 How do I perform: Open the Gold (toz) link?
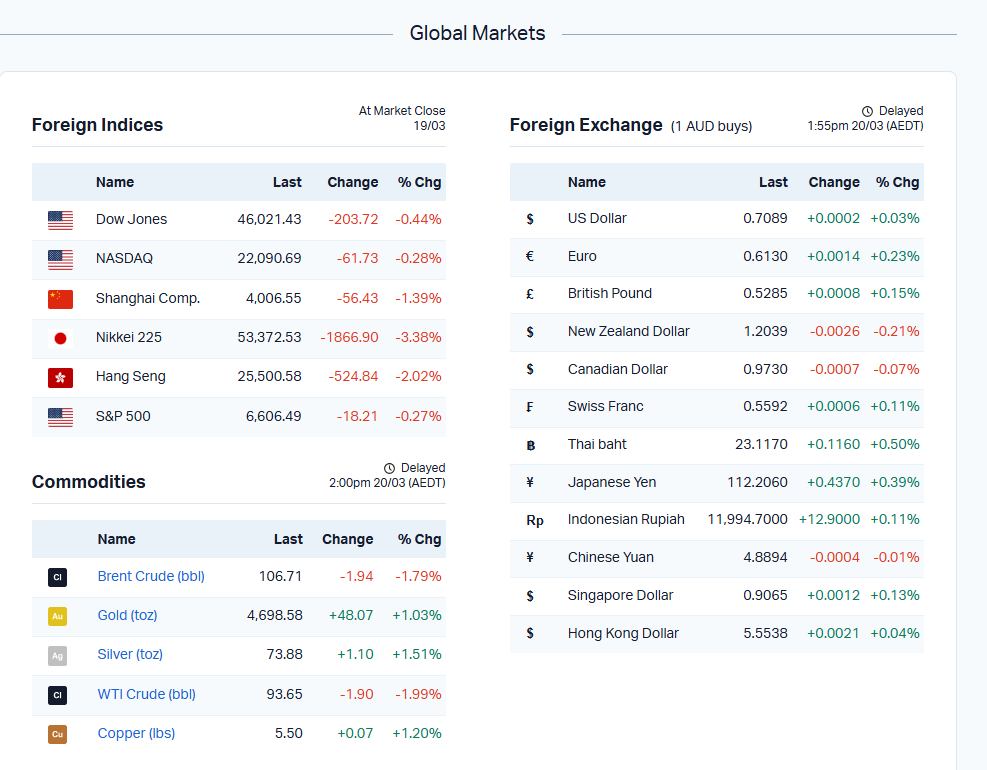[127, 615]
